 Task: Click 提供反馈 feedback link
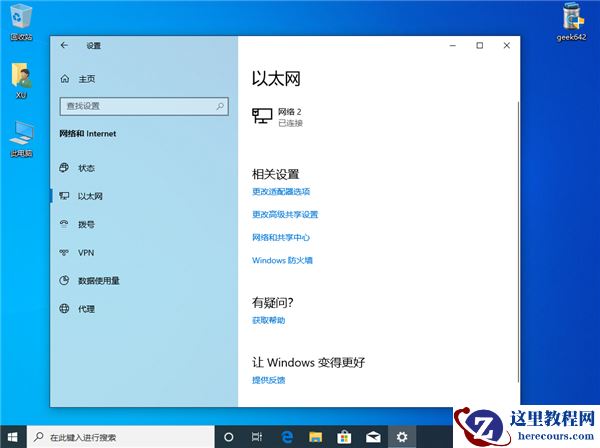269,380
